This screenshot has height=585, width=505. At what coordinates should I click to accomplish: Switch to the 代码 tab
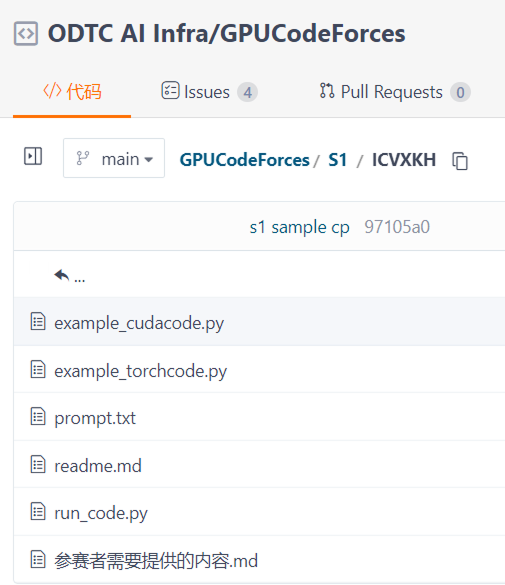click(72, 92)
